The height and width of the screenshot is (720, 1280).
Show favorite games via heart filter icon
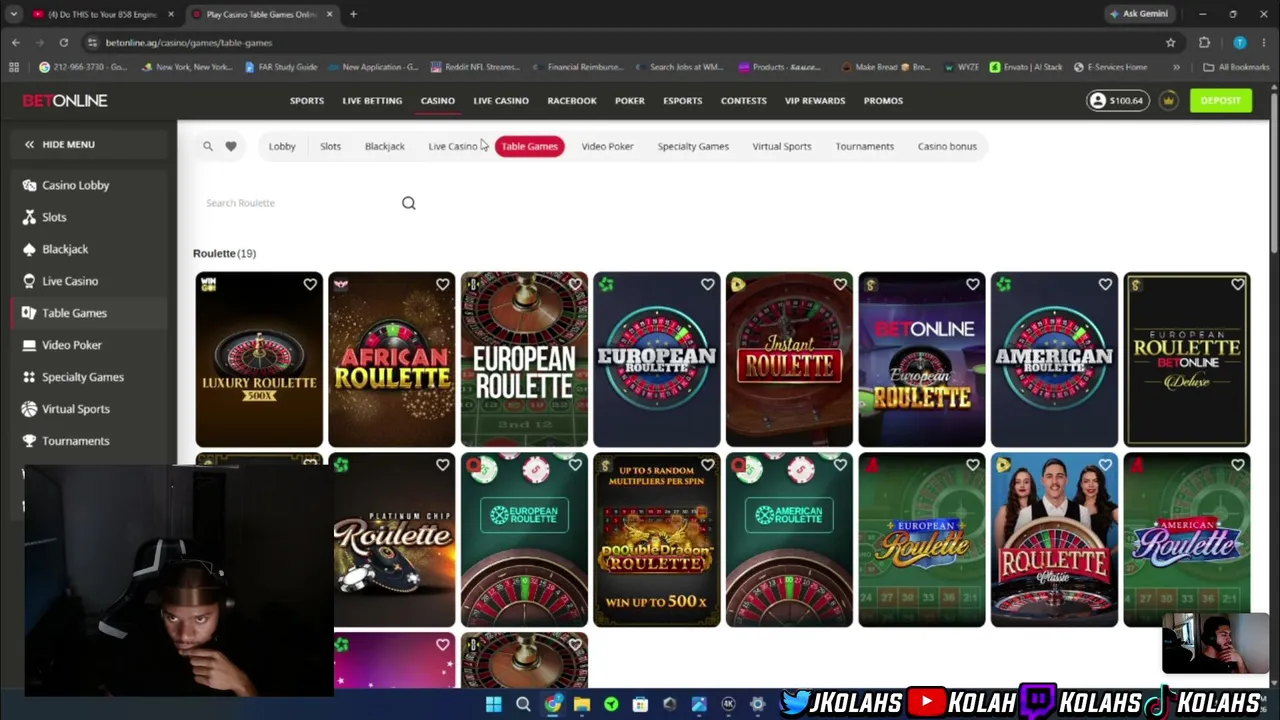[231, 146]
